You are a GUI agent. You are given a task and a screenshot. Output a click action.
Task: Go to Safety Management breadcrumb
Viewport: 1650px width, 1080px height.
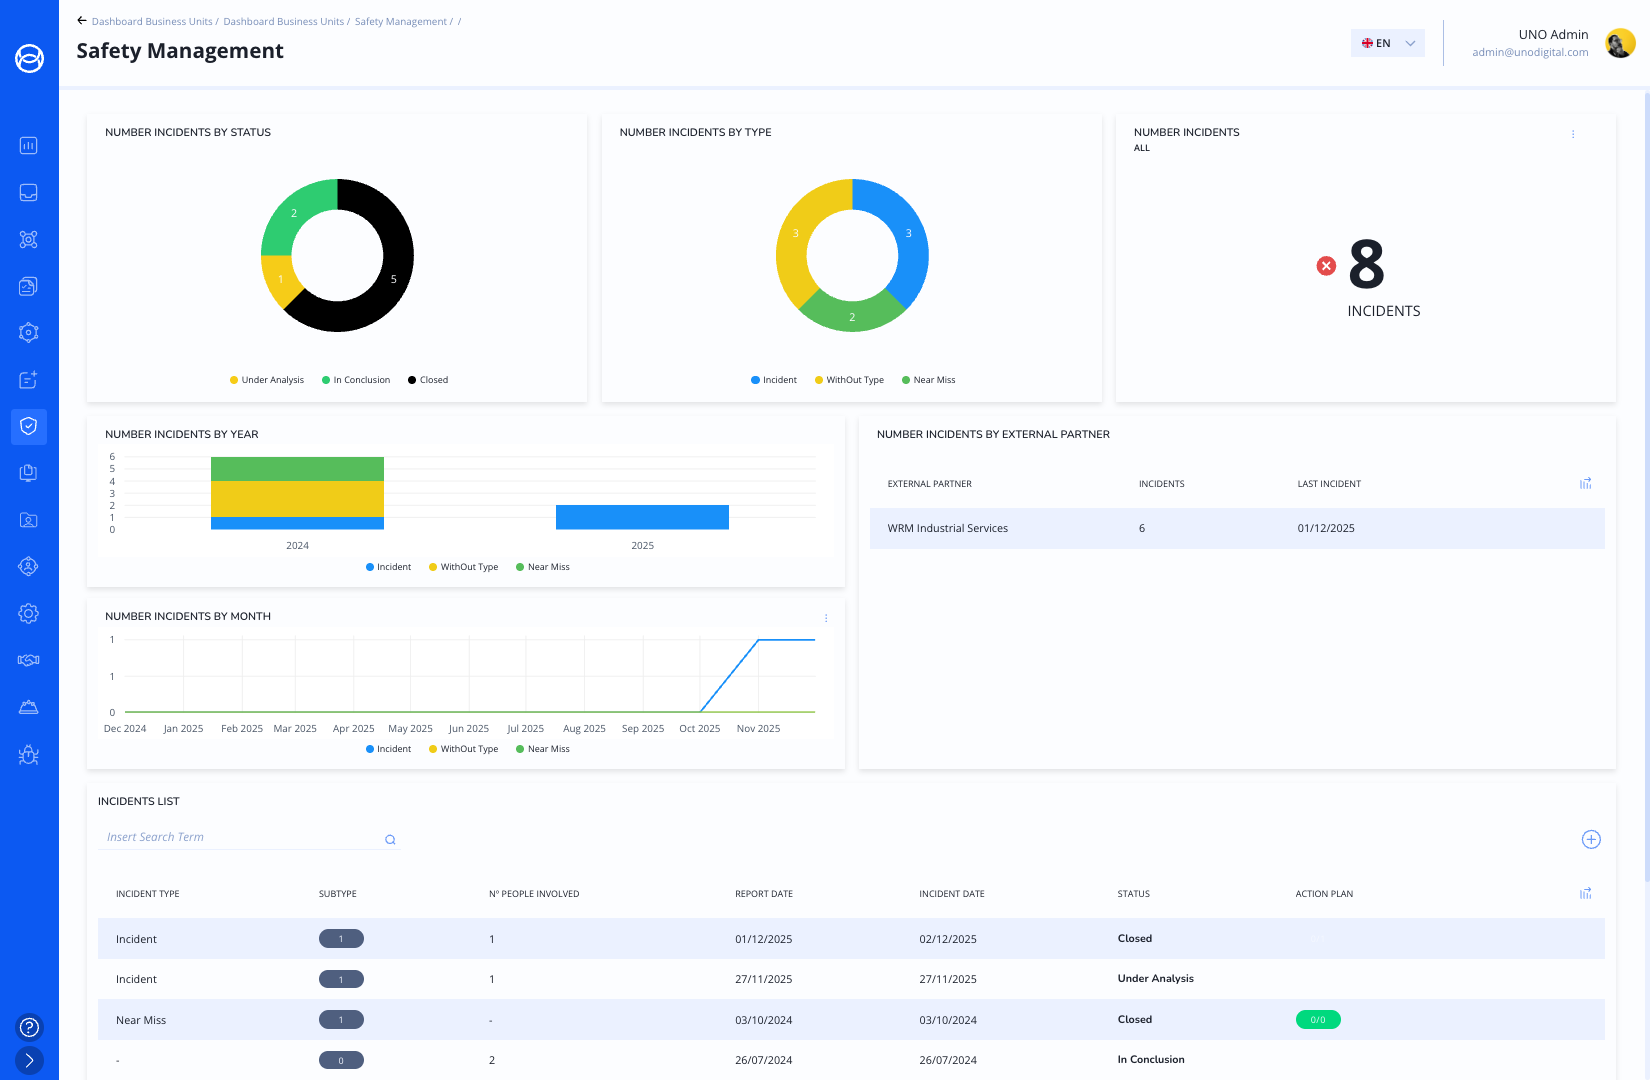tap(400, 22)
